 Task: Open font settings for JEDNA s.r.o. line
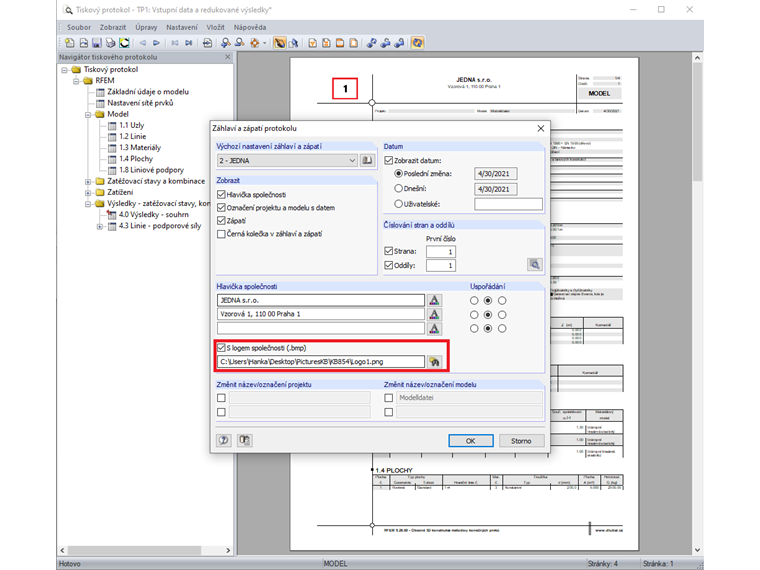tap(435, 301)
